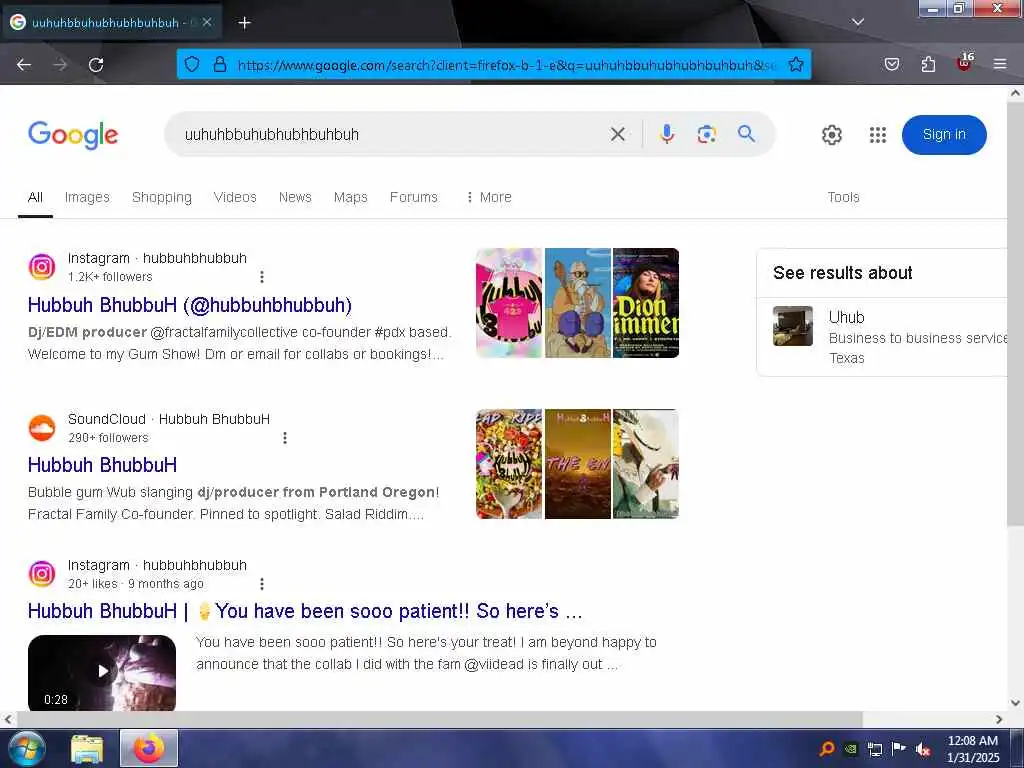Click the Uhub card thumbnail image
The width and height of the screenshot is (1024, 768).
(793, 326)
